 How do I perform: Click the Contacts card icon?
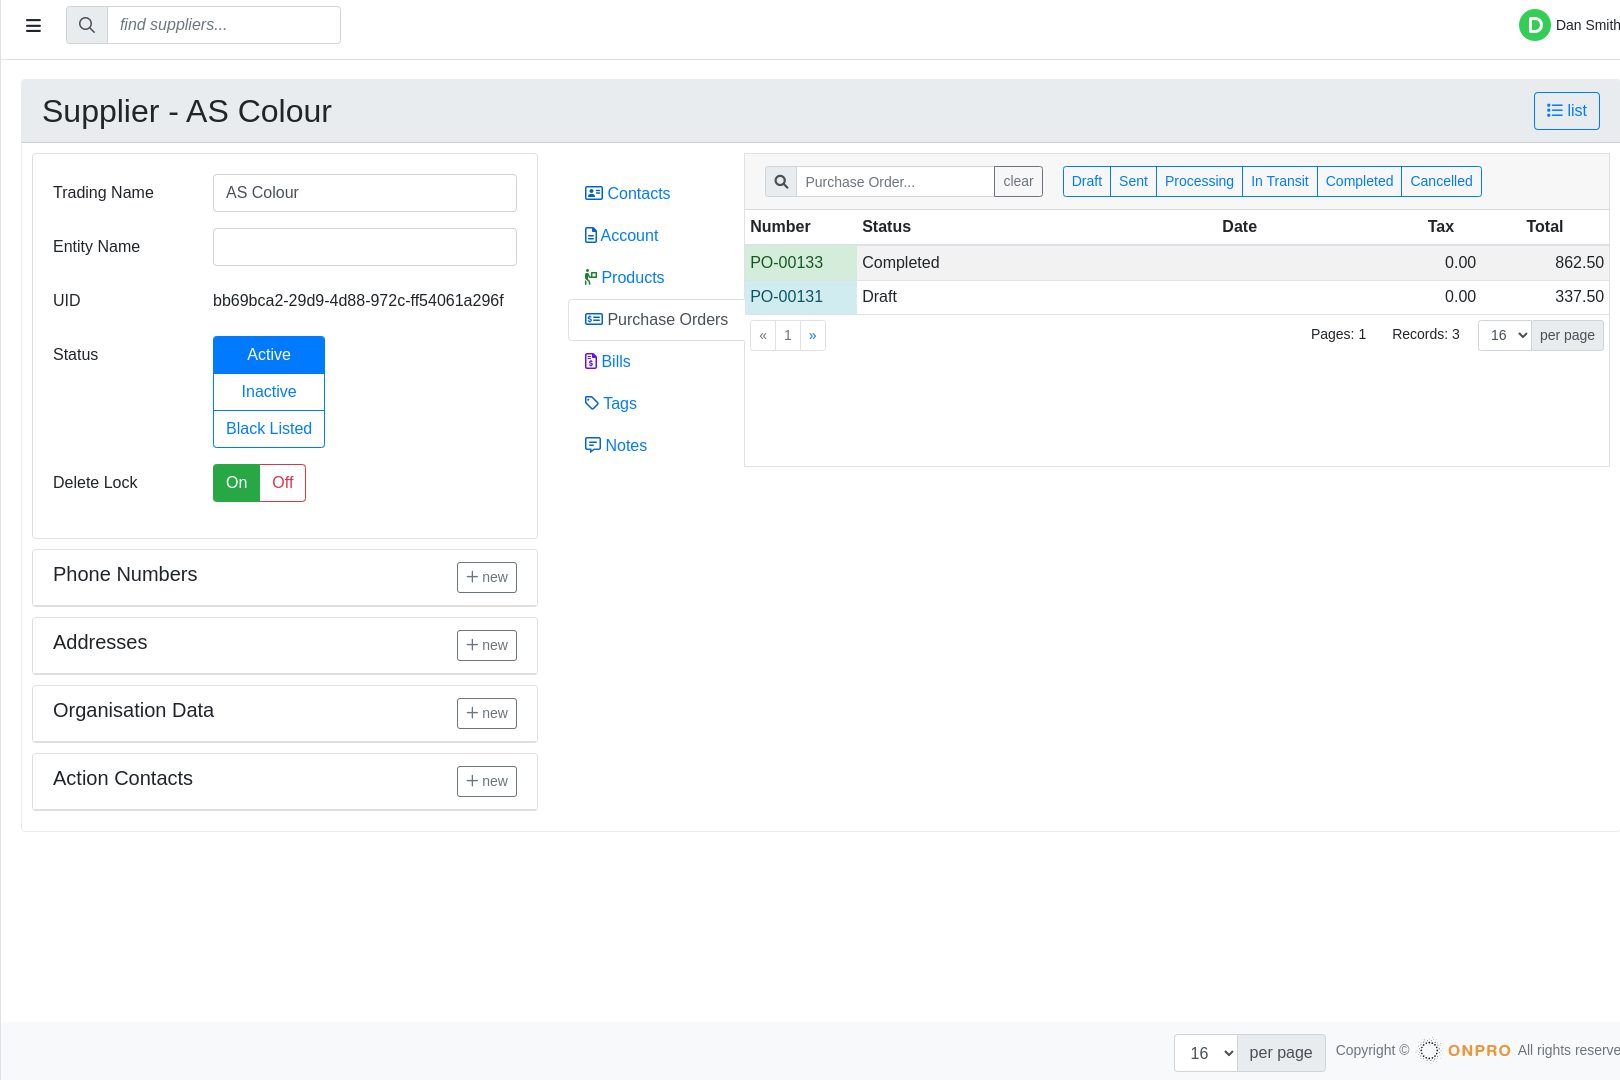point(594,193)
